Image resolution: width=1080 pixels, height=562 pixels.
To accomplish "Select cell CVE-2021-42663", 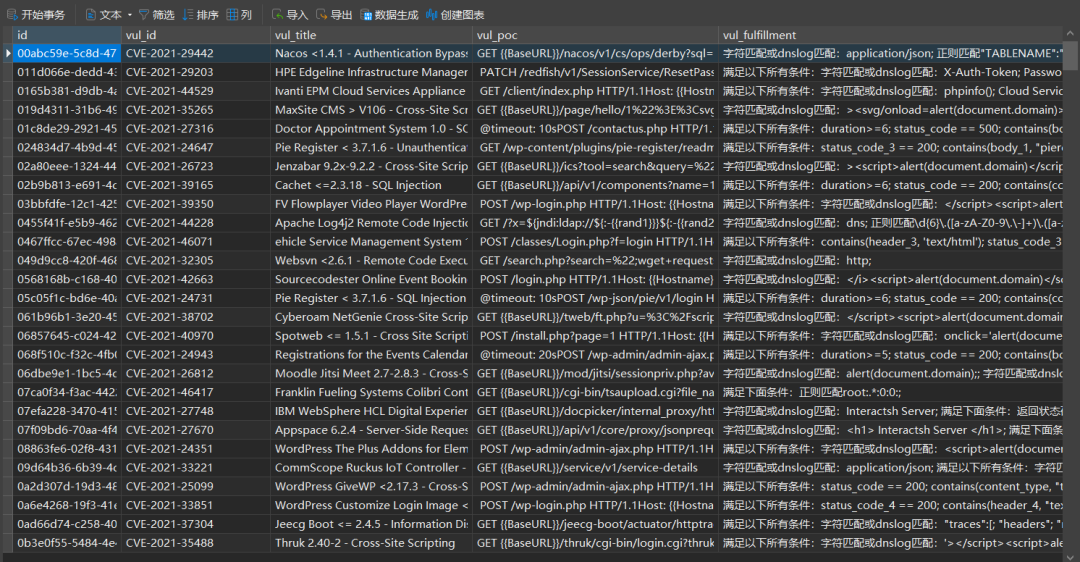I will 196,279.
